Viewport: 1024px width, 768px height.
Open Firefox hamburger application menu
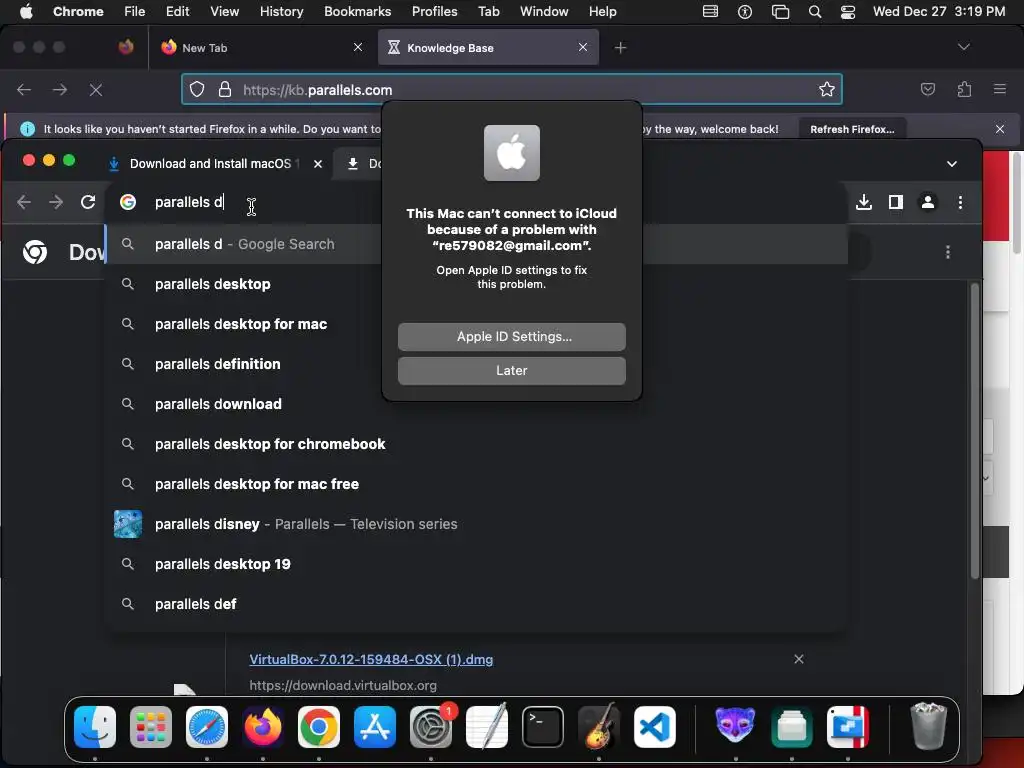(1000, 89)
